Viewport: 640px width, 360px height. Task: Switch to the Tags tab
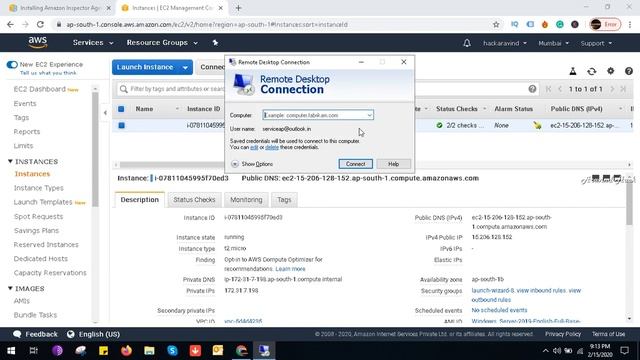point(284,200)
